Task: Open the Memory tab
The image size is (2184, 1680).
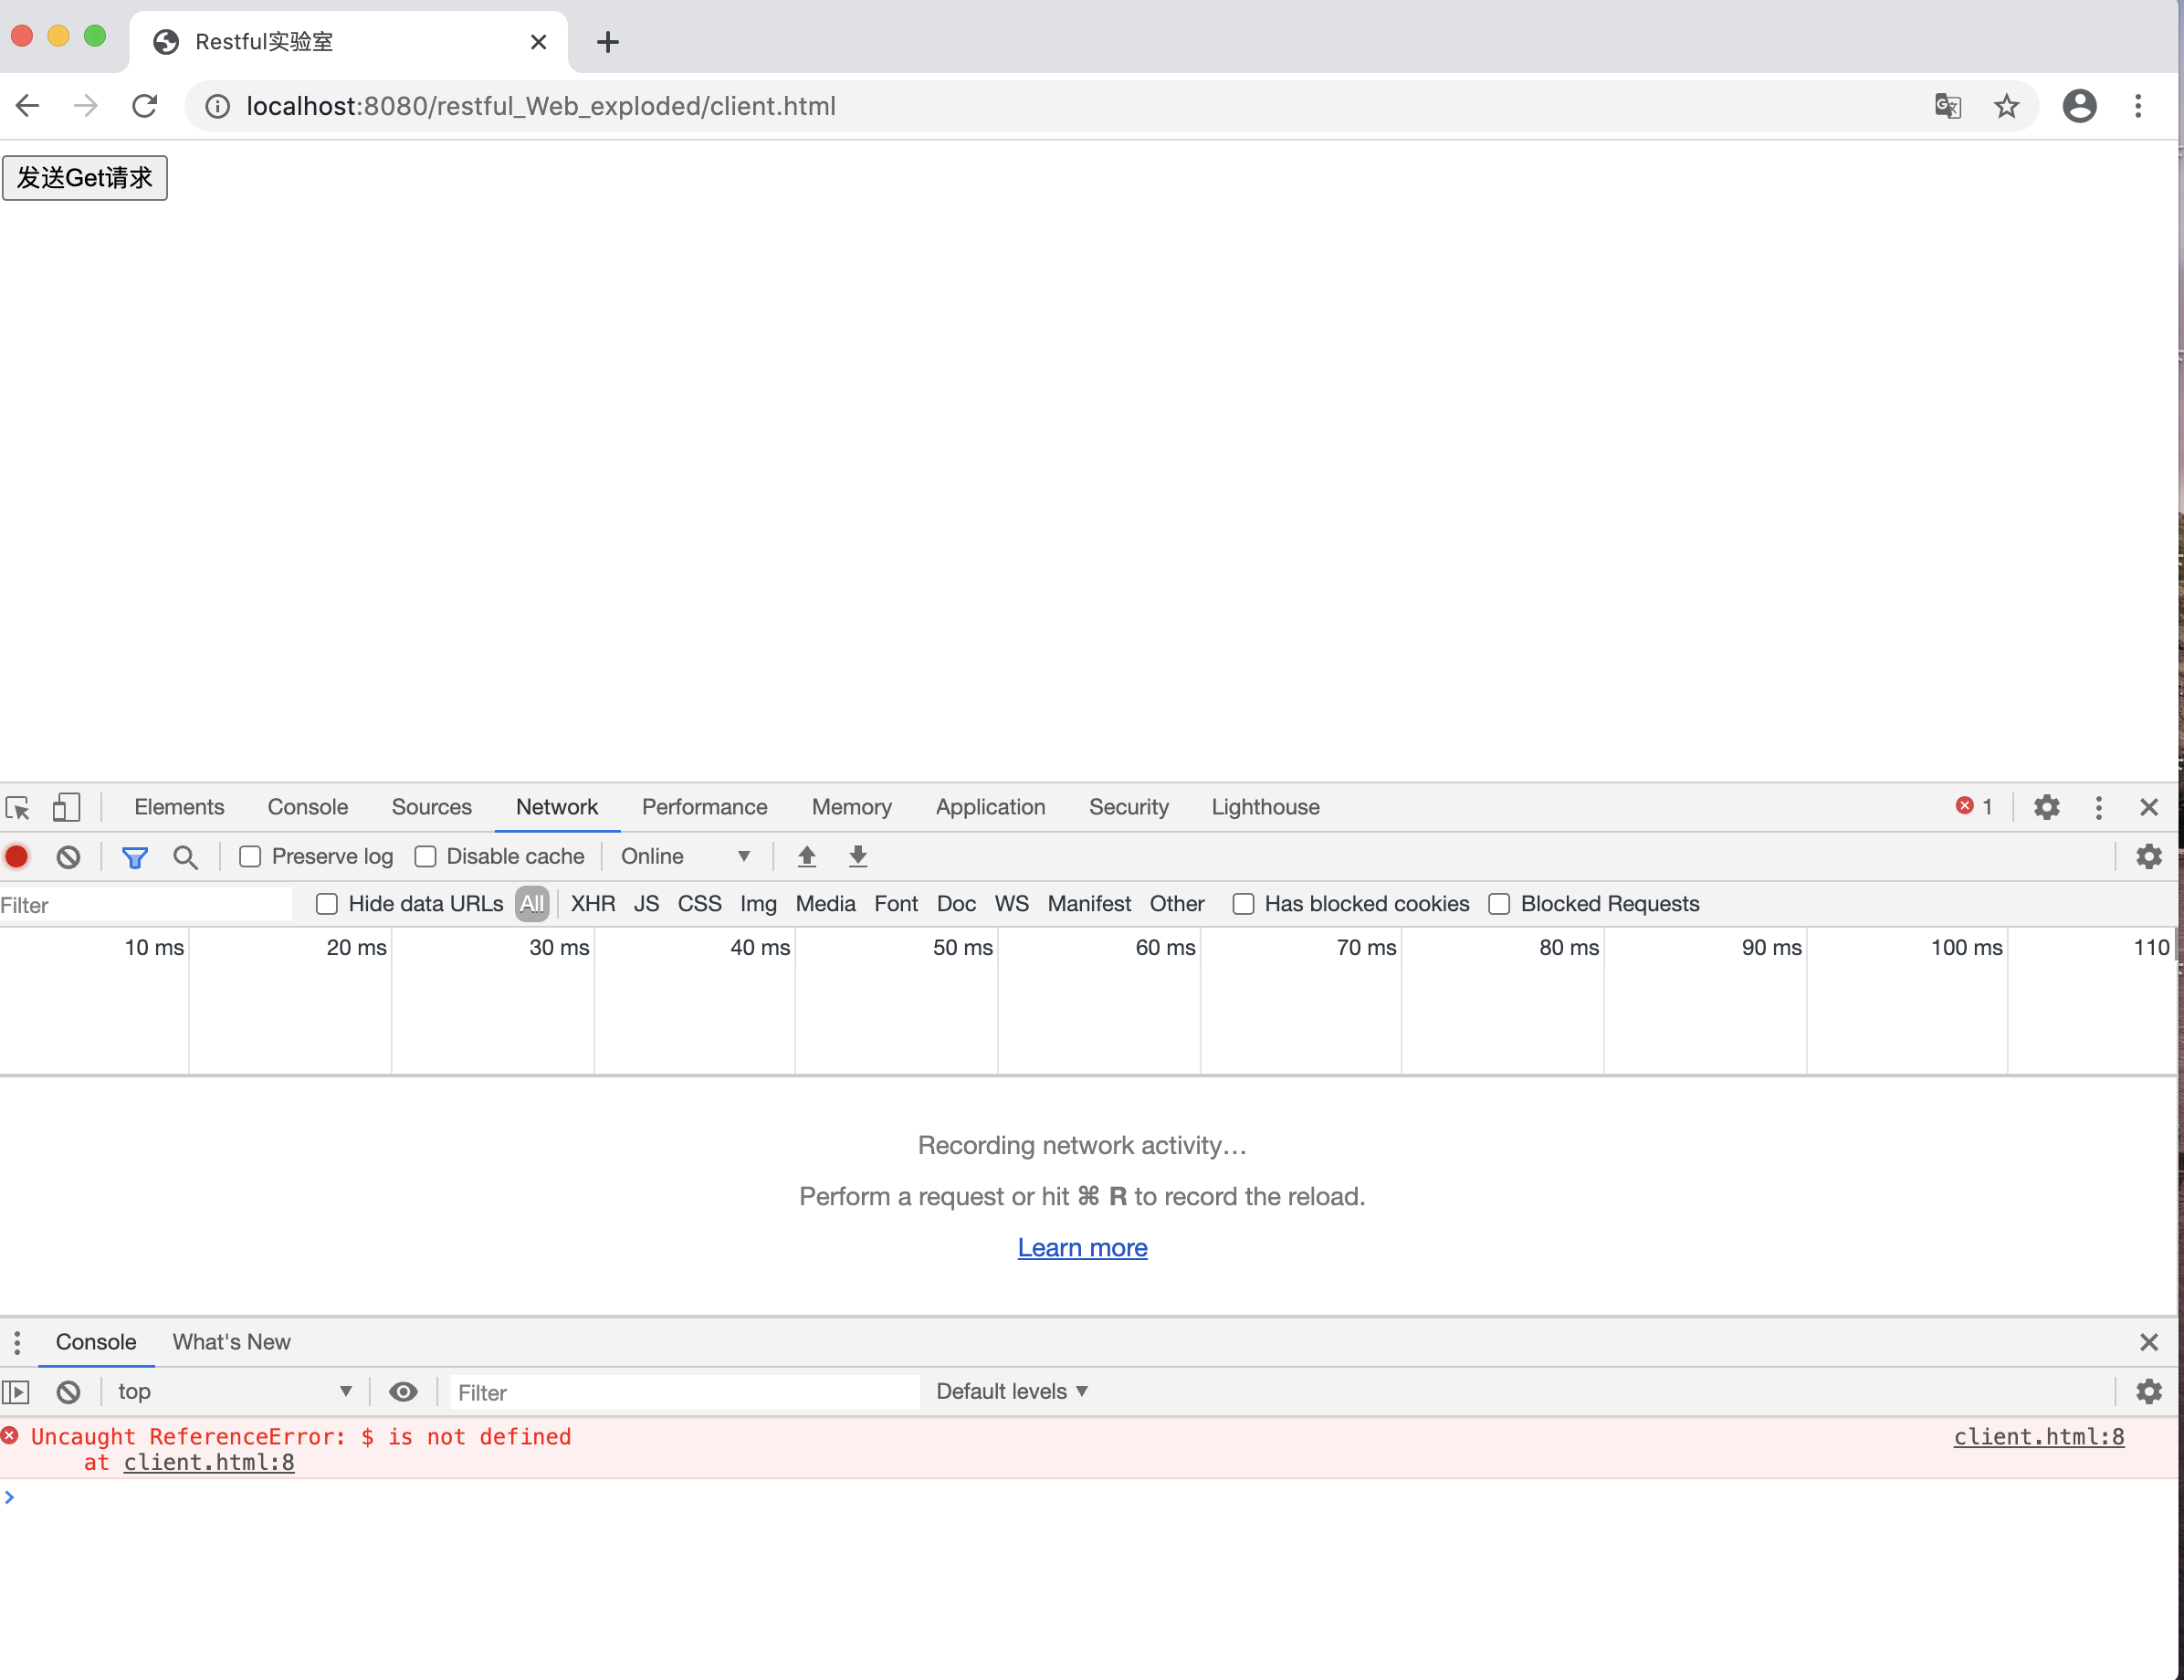Action: 851,807
